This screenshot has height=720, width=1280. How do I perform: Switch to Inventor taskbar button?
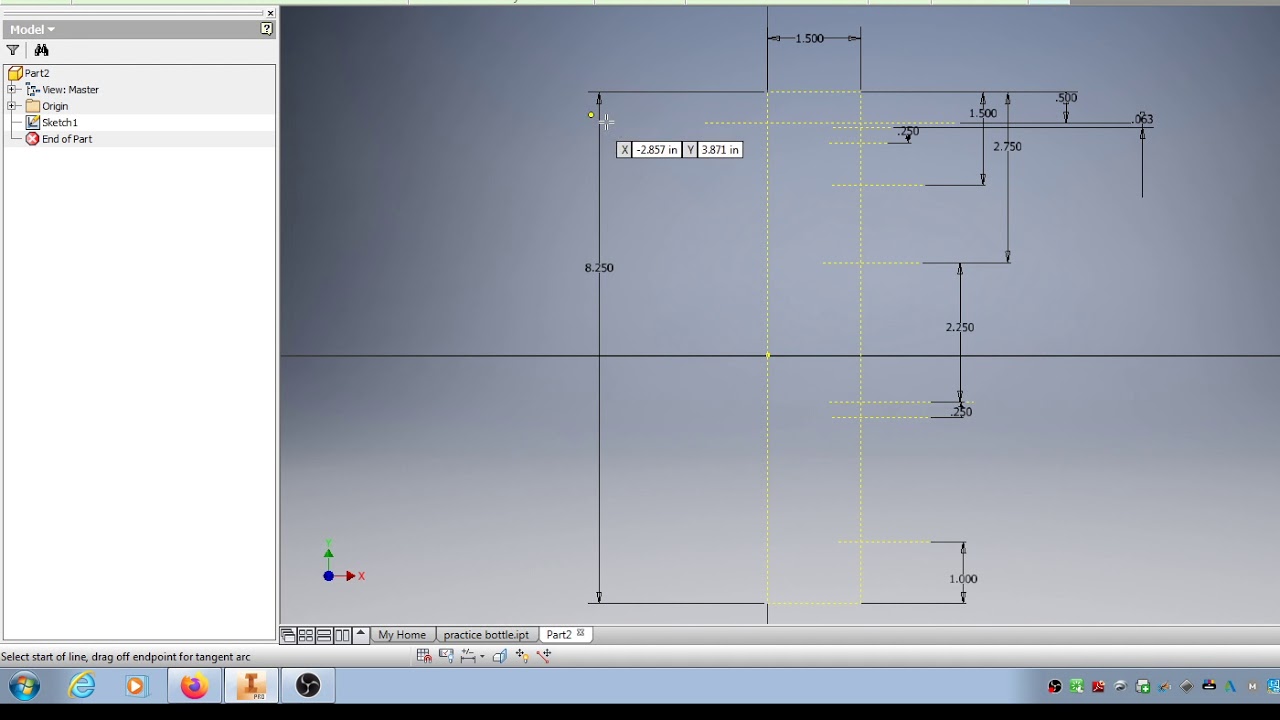(250, 686)
